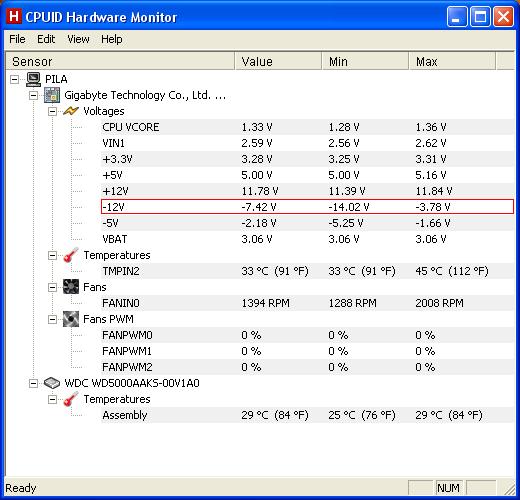The image size is (520, 500).
Task: Click the PILA computer name label
Action: pos(56,79)
